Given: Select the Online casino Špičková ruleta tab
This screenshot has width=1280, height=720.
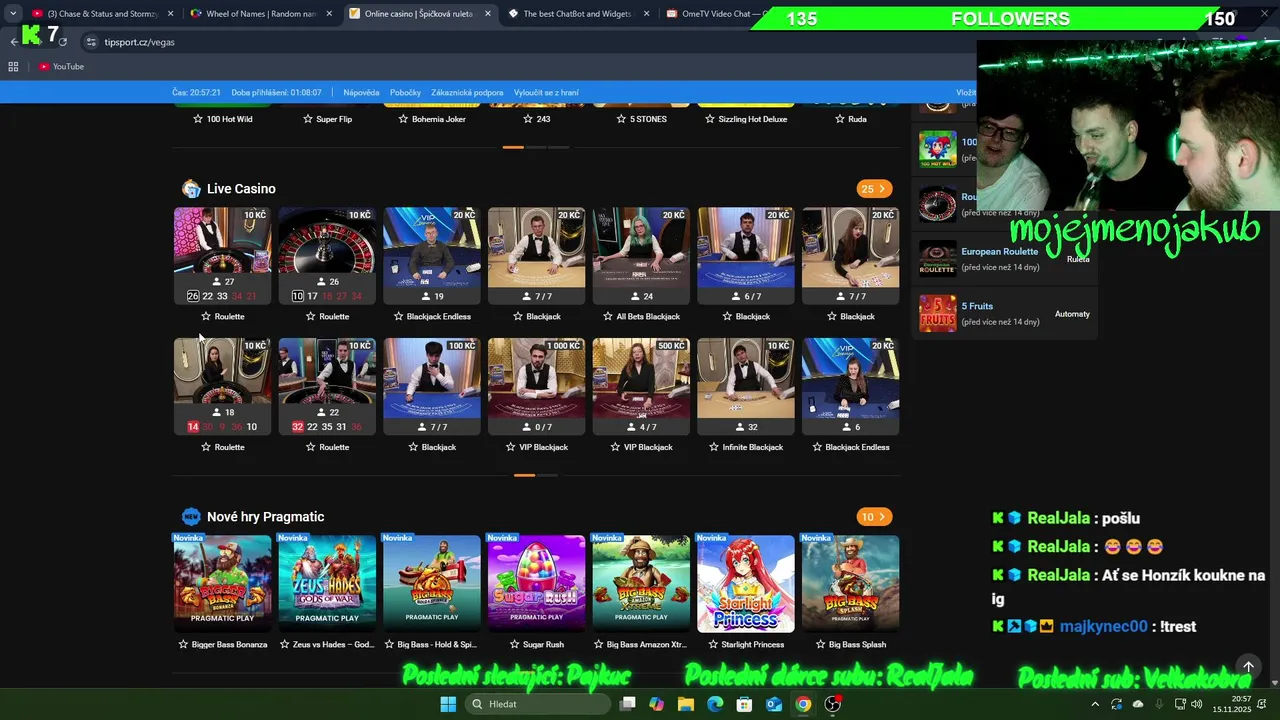Looking at the screenshot, I should (418, 14).
